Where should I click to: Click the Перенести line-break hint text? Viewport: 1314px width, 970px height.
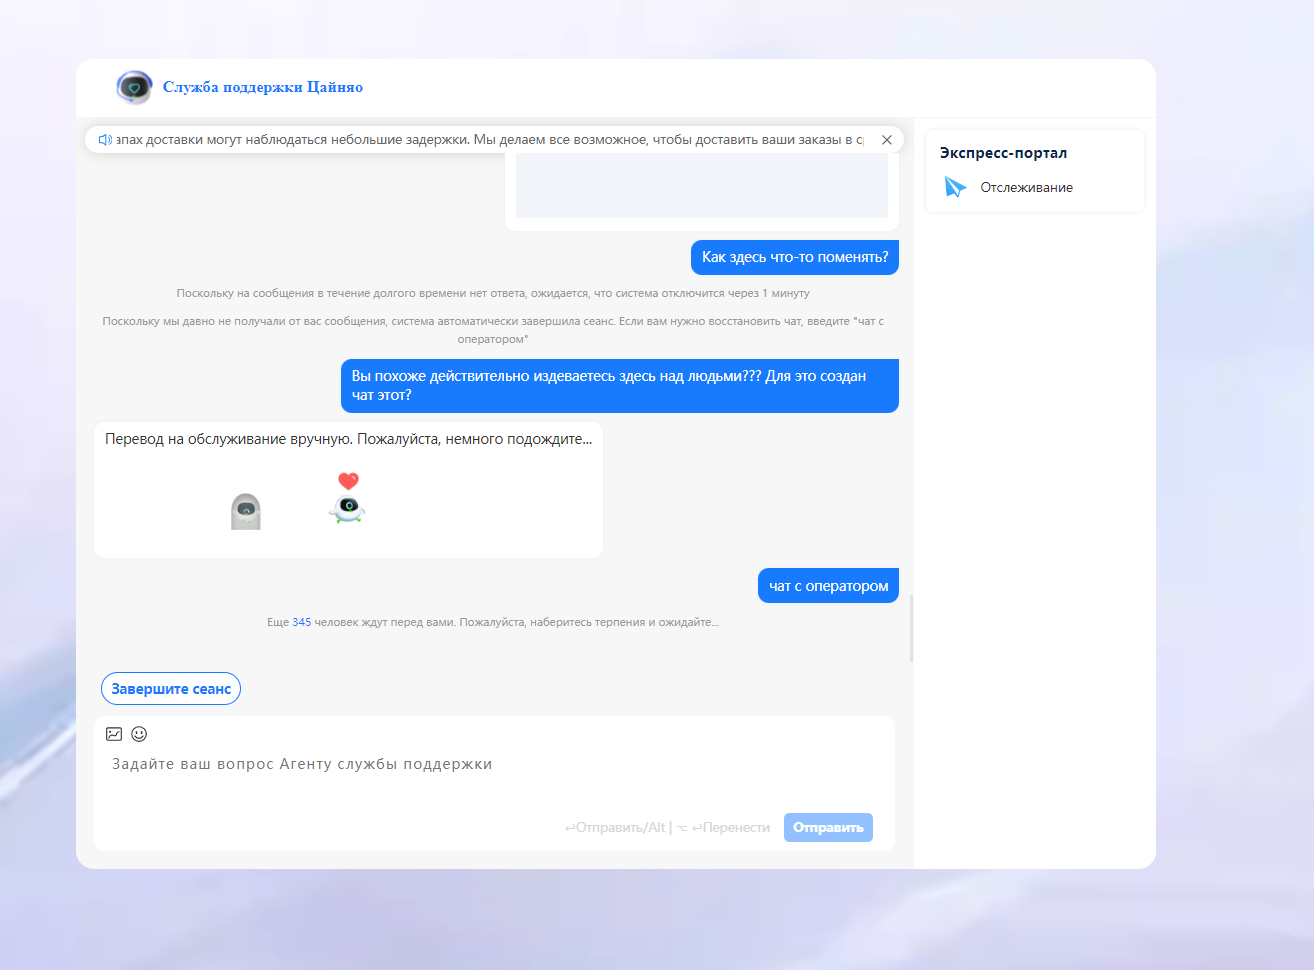point(731,828)
